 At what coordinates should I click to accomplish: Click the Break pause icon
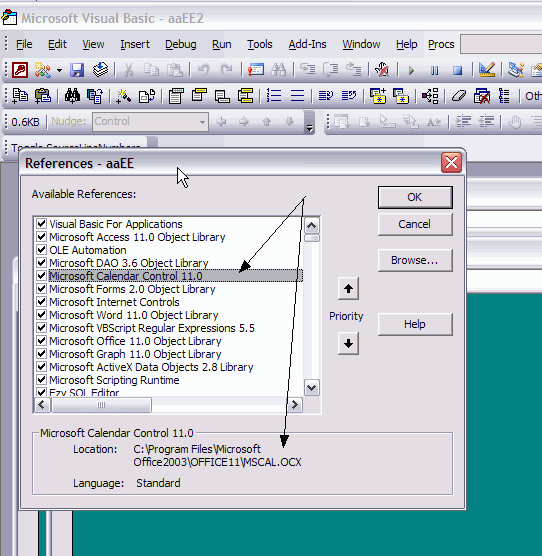point(434,70)
